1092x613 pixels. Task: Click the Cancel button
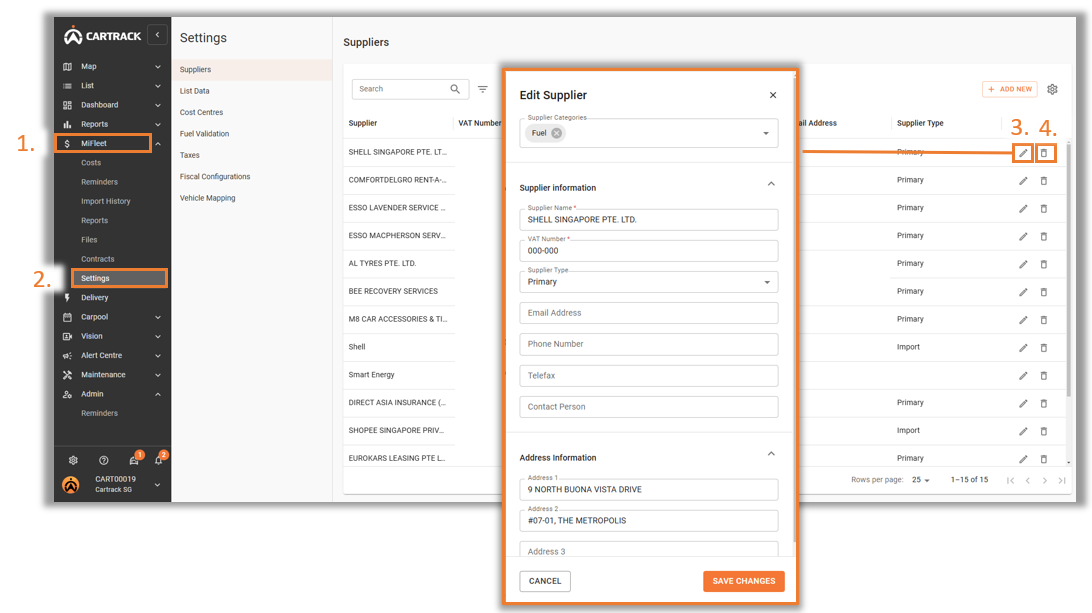point(545,581)
